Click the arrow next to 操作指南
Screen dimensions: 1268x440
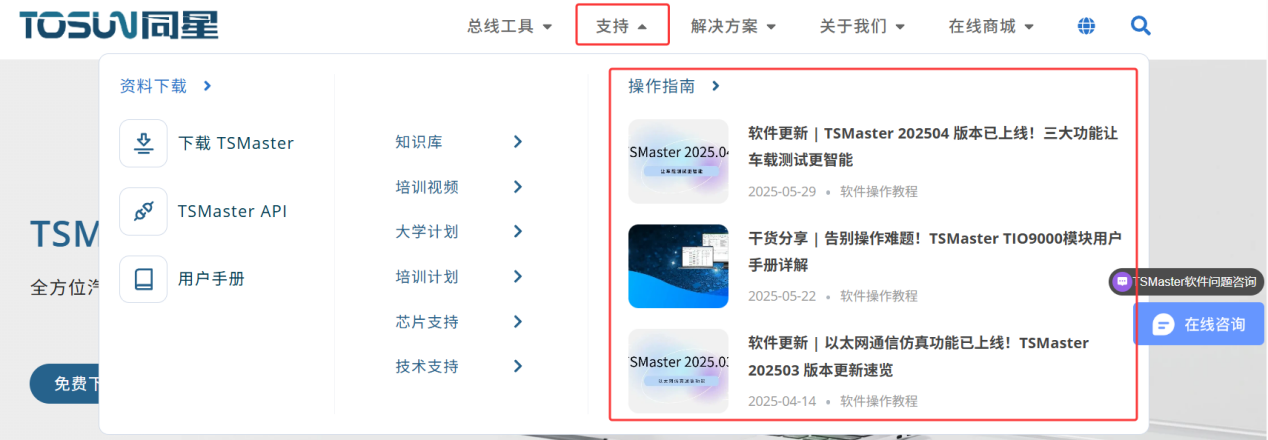tap(716, 86)
